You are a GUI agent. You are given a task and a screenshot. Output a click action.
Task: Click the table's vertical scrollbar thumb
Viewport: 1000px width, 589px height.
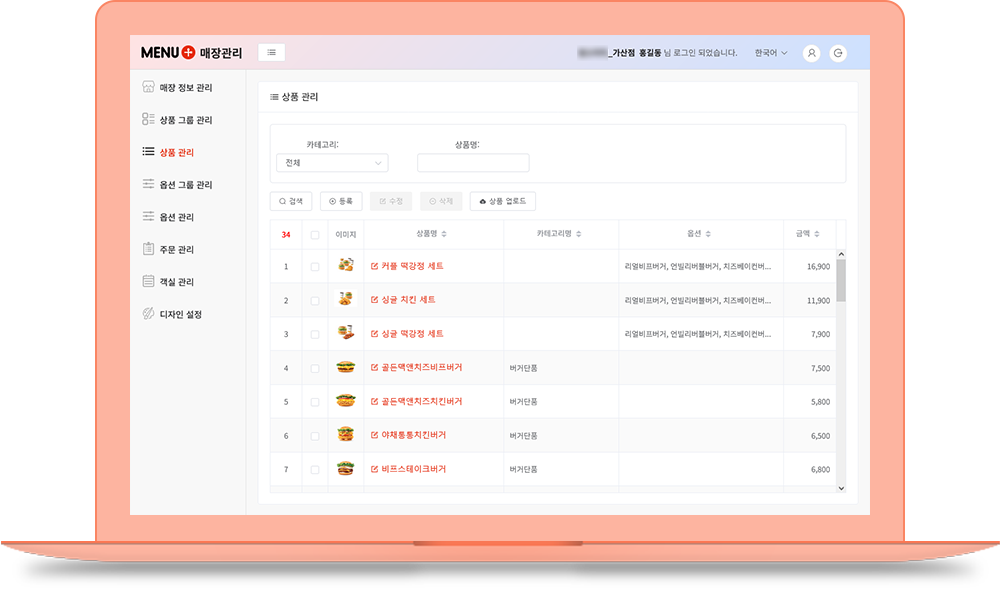point(841,280)
